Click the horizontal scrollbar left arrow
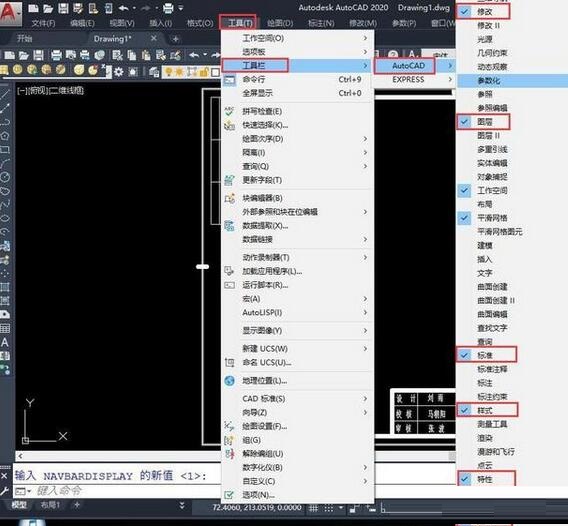568x526 pixels. click(20, 456)
